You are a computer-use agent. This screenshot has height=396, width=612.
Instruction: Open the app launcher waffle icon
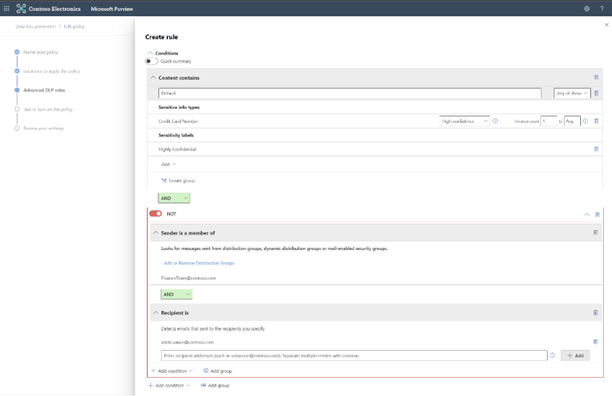pos(7,8)
